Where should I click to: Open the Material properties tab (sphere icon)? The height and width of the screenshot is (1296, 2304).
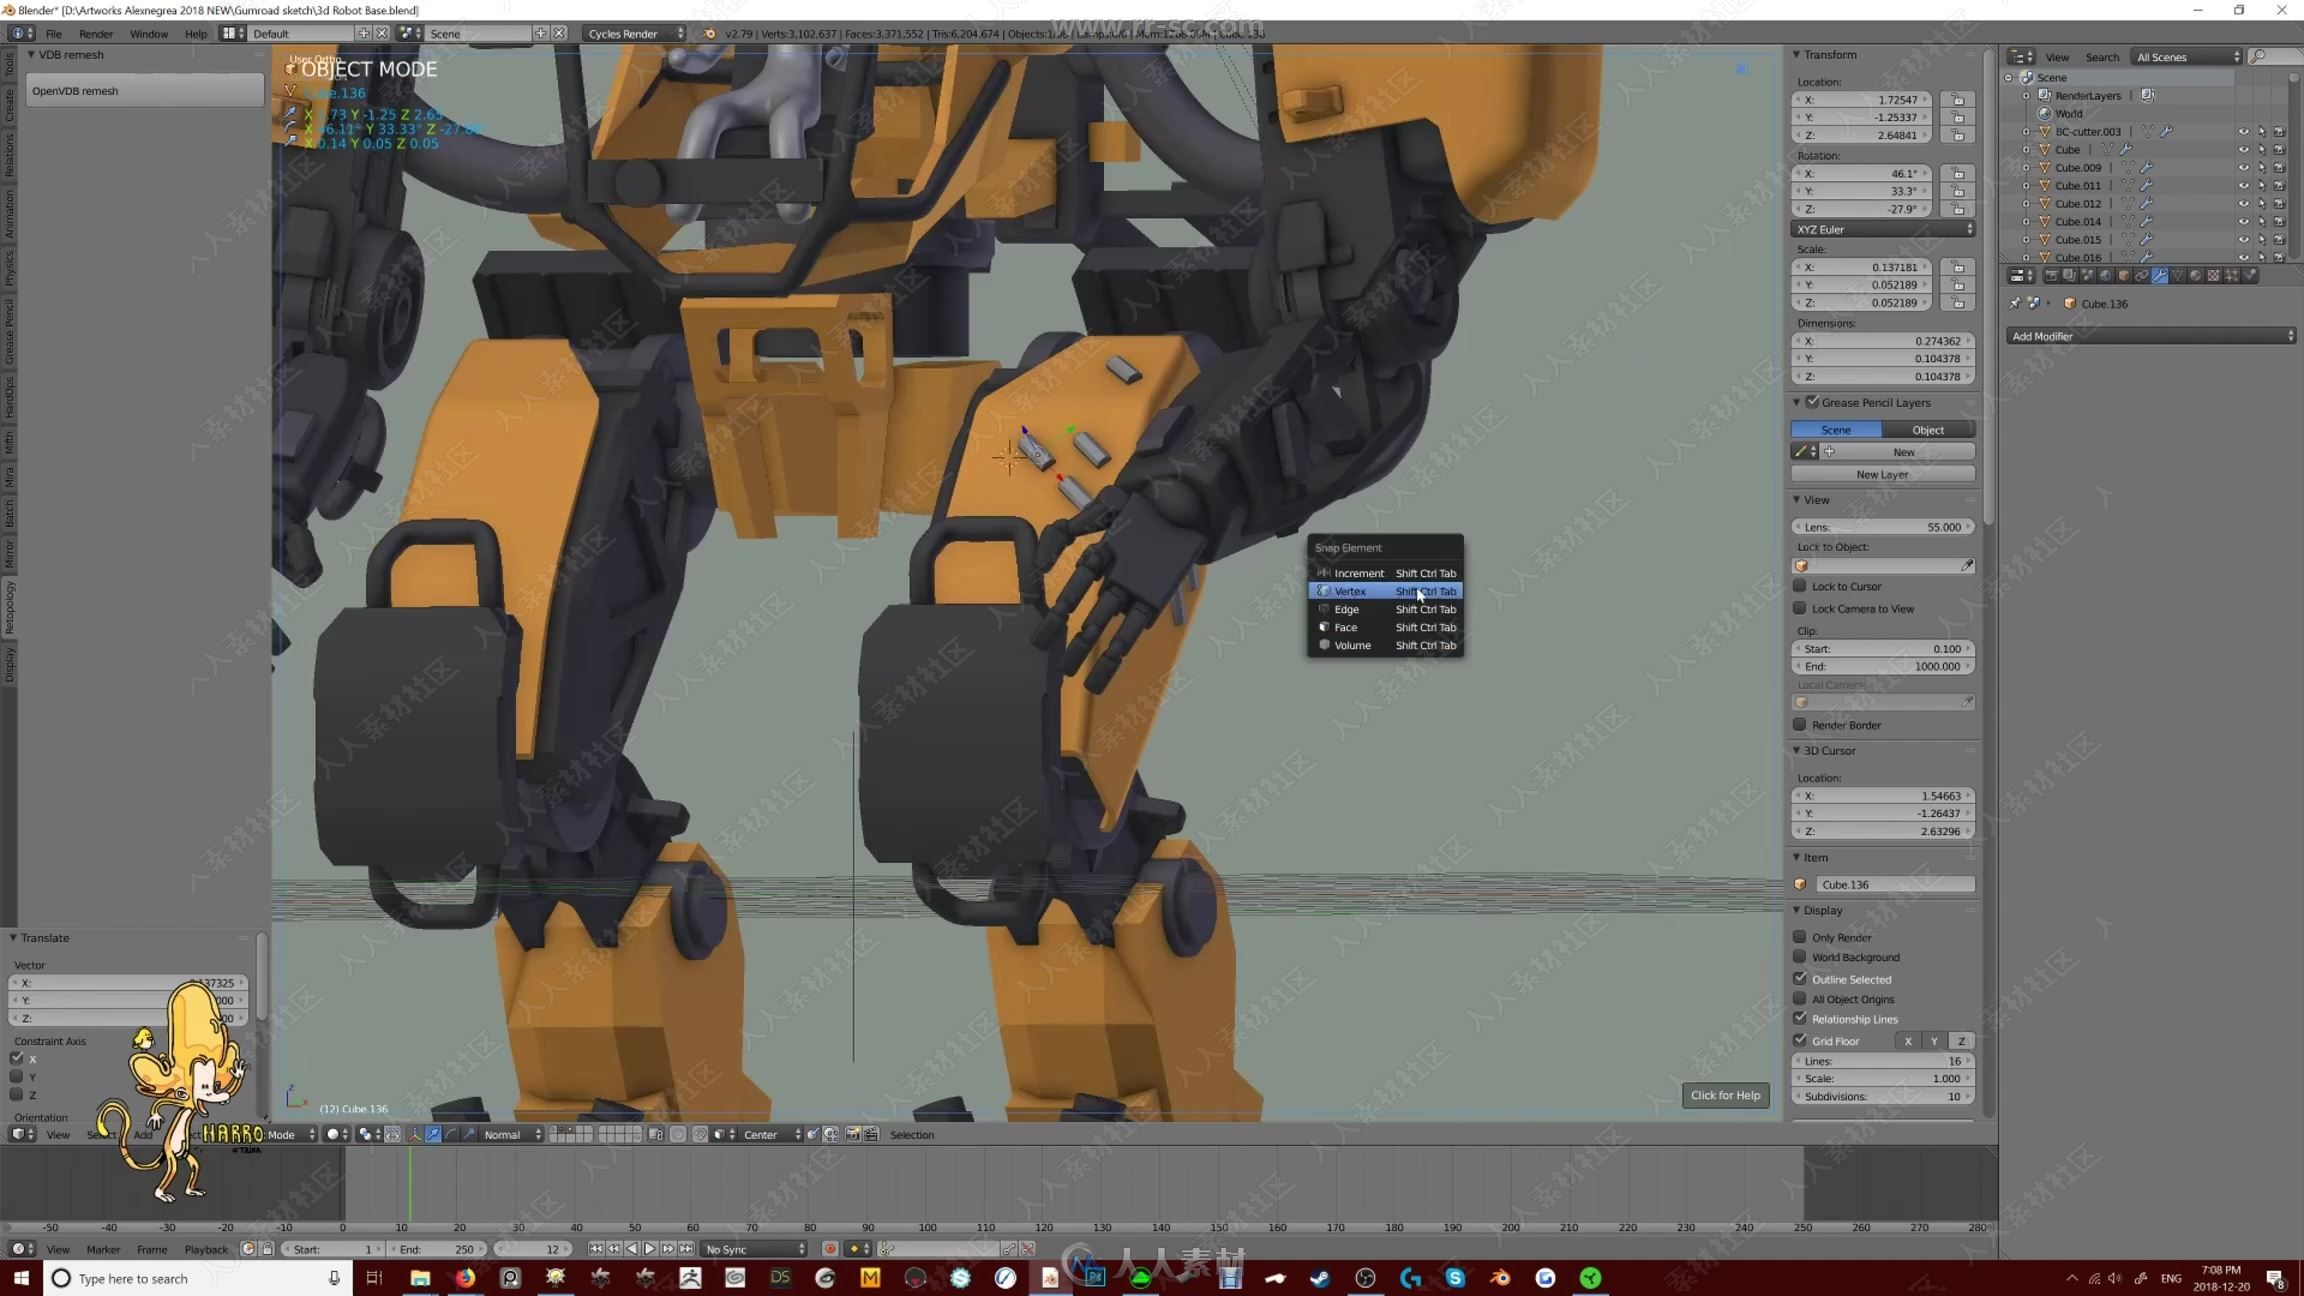coord(2196,276)
